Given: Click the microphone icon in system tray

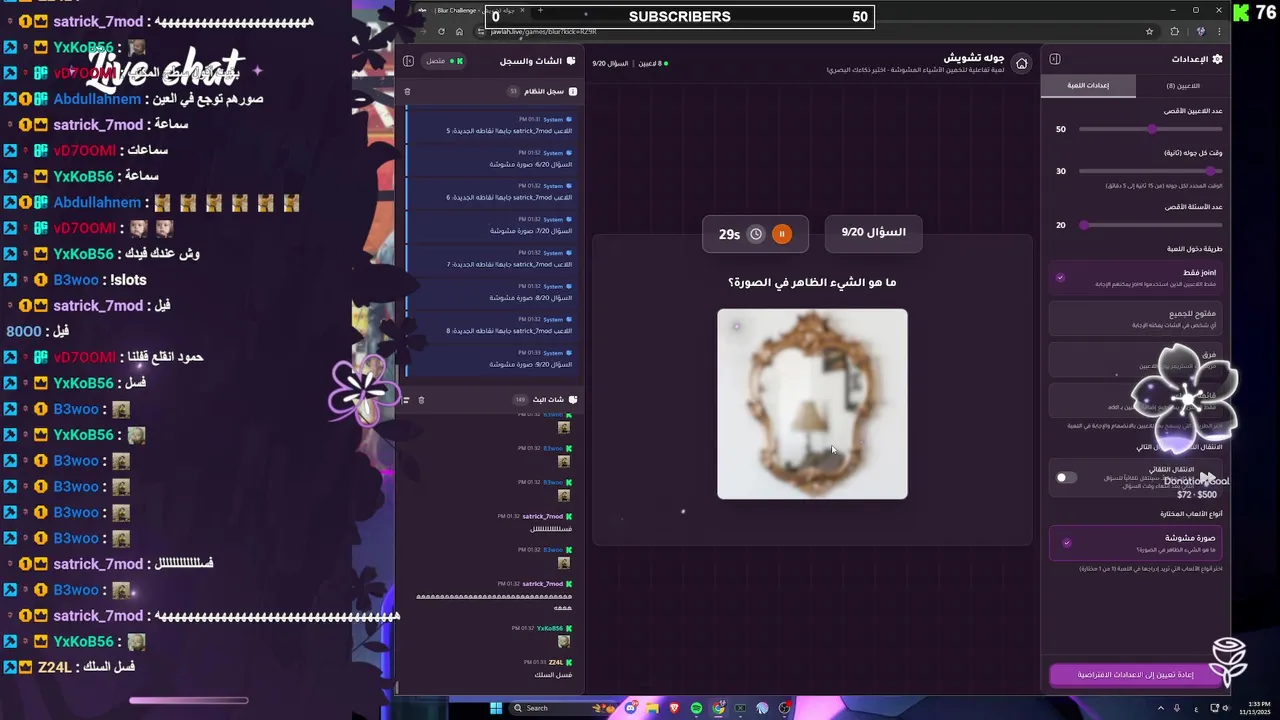Looking at the screenshot, I should pyautogui.click(x=1177, y=708).
